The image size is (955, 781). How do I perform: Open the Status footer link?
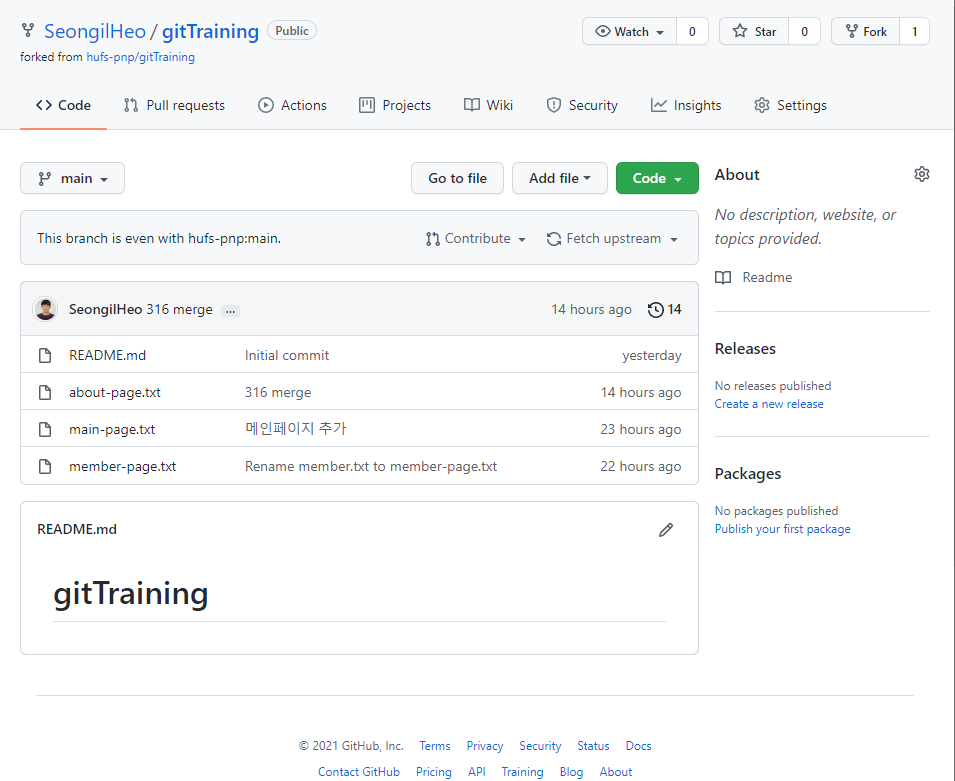click(x=593, y=746)
